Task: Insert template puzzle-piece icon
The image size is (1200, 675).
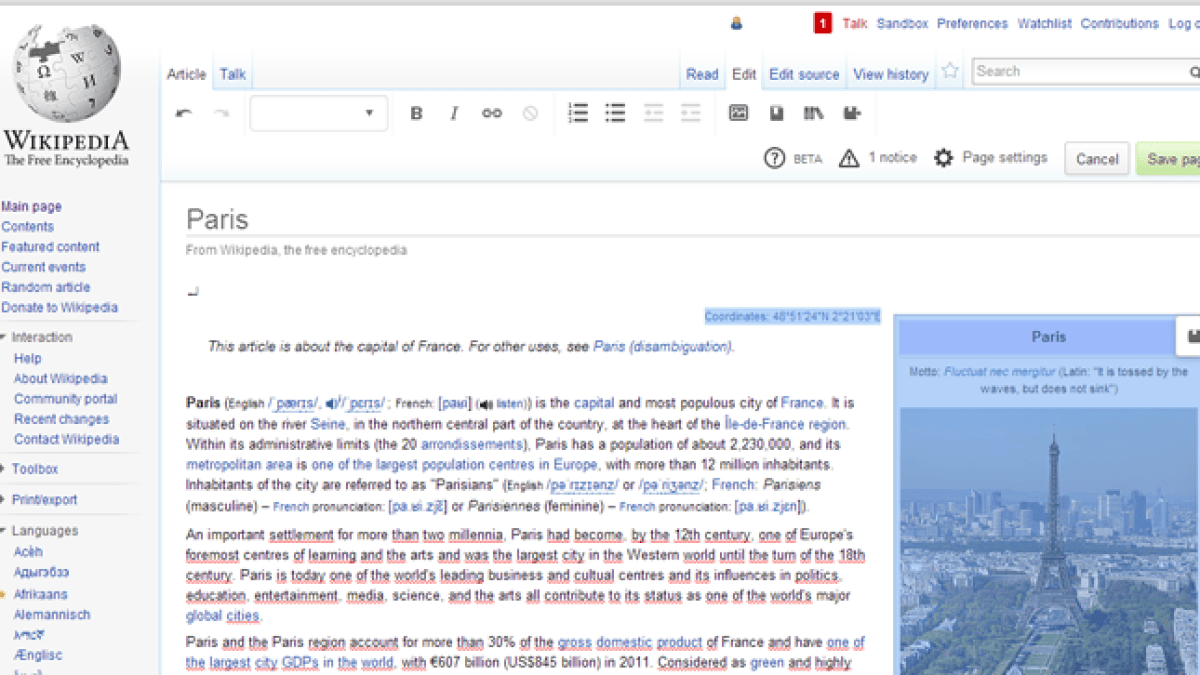Action: point(851,113)
